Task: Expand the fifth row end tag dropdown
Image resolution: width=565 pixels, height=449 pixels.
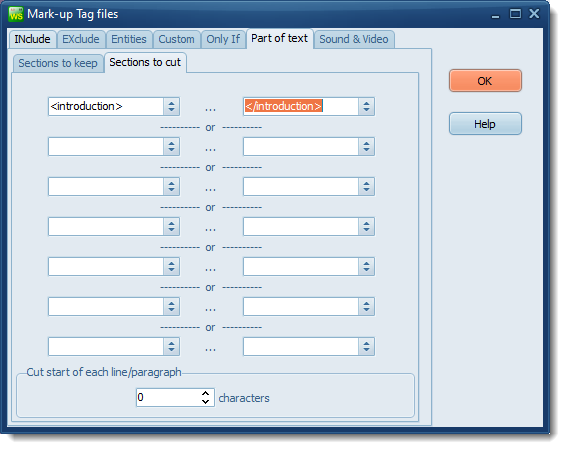Action: (366, 267)
